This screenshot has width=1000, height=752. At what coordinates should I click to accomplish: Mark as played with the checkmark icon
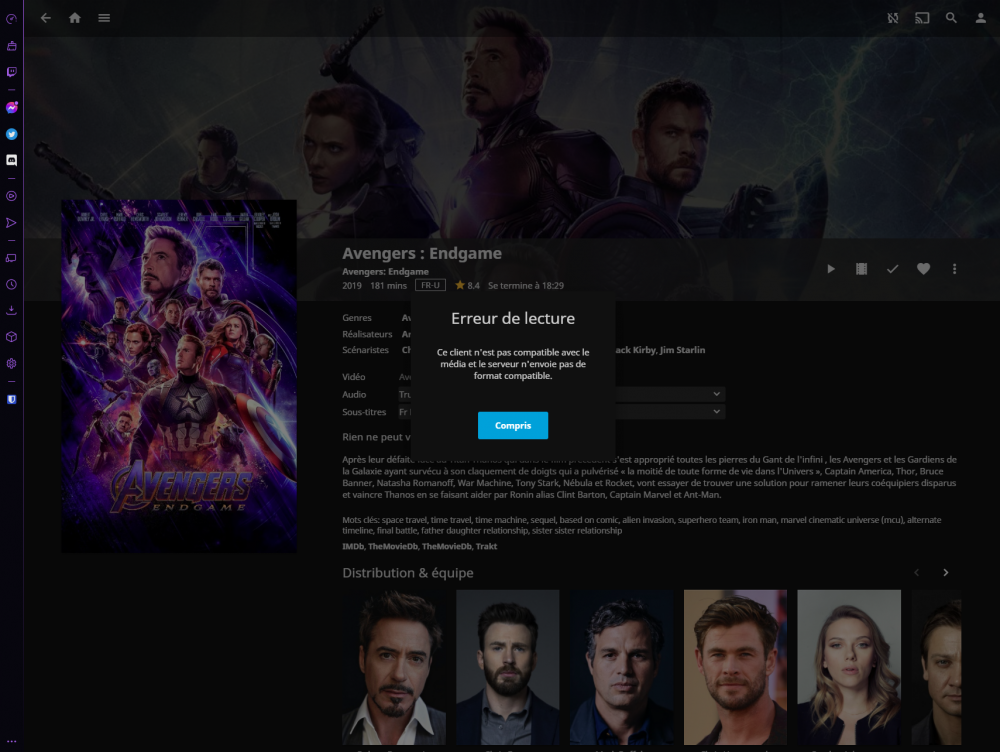click(x=892, y=269)
